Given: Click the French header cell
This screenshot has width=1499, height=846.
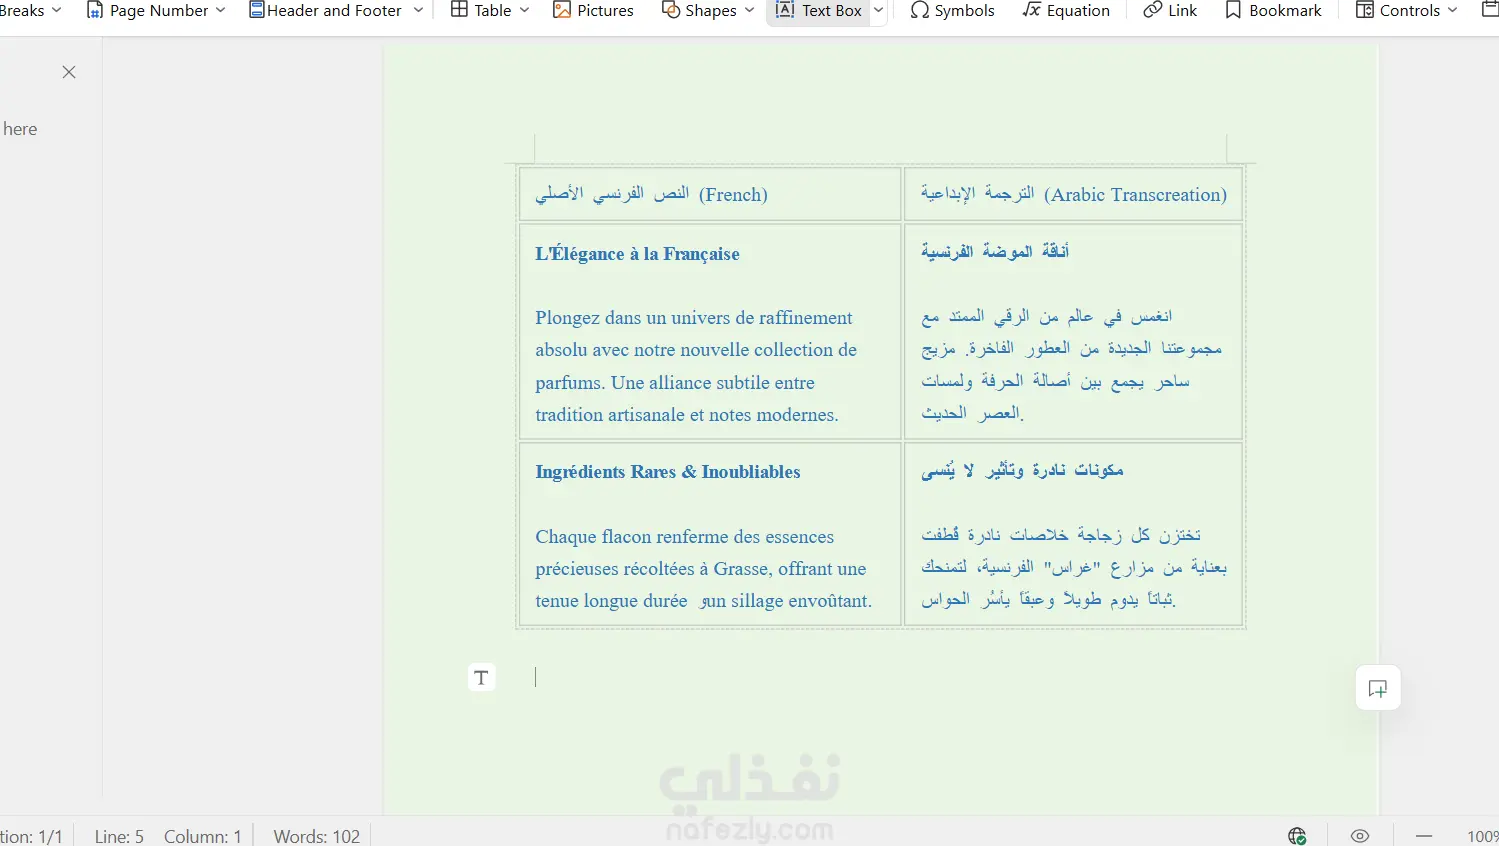Looking at the screenshot, I should [710, 194].
